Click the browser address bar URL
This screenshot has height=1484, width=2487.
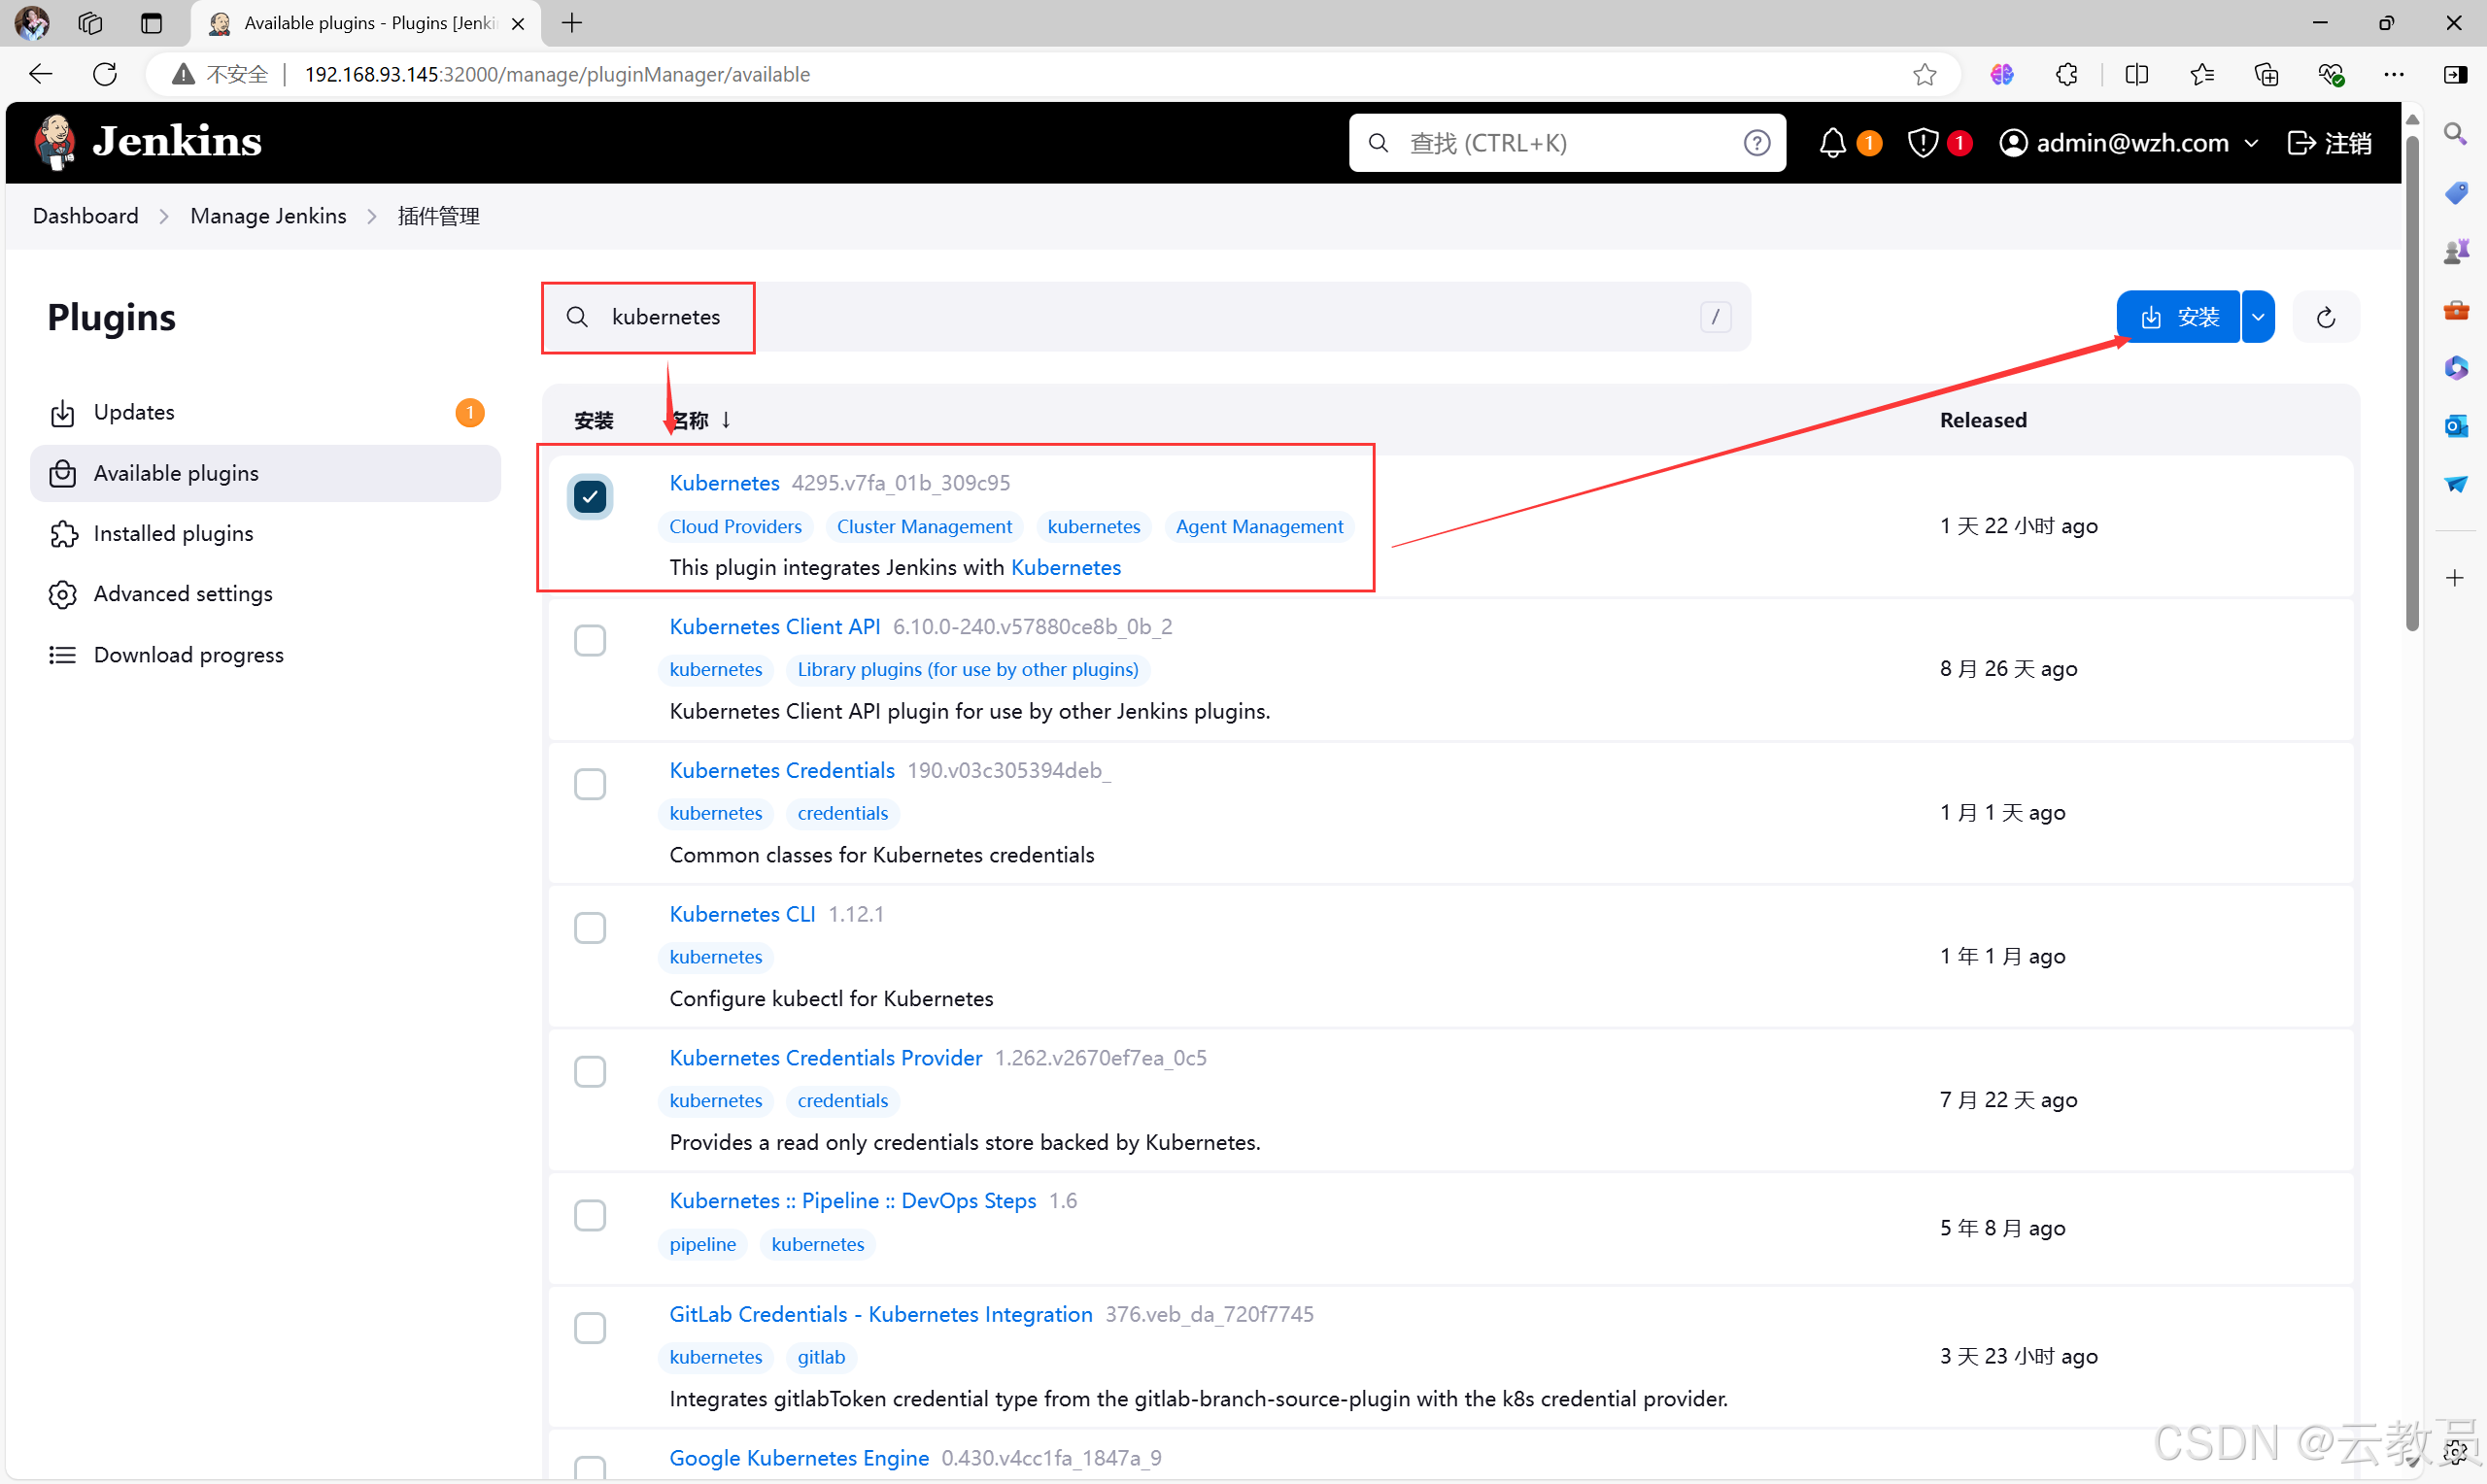[x=557, y=75]
